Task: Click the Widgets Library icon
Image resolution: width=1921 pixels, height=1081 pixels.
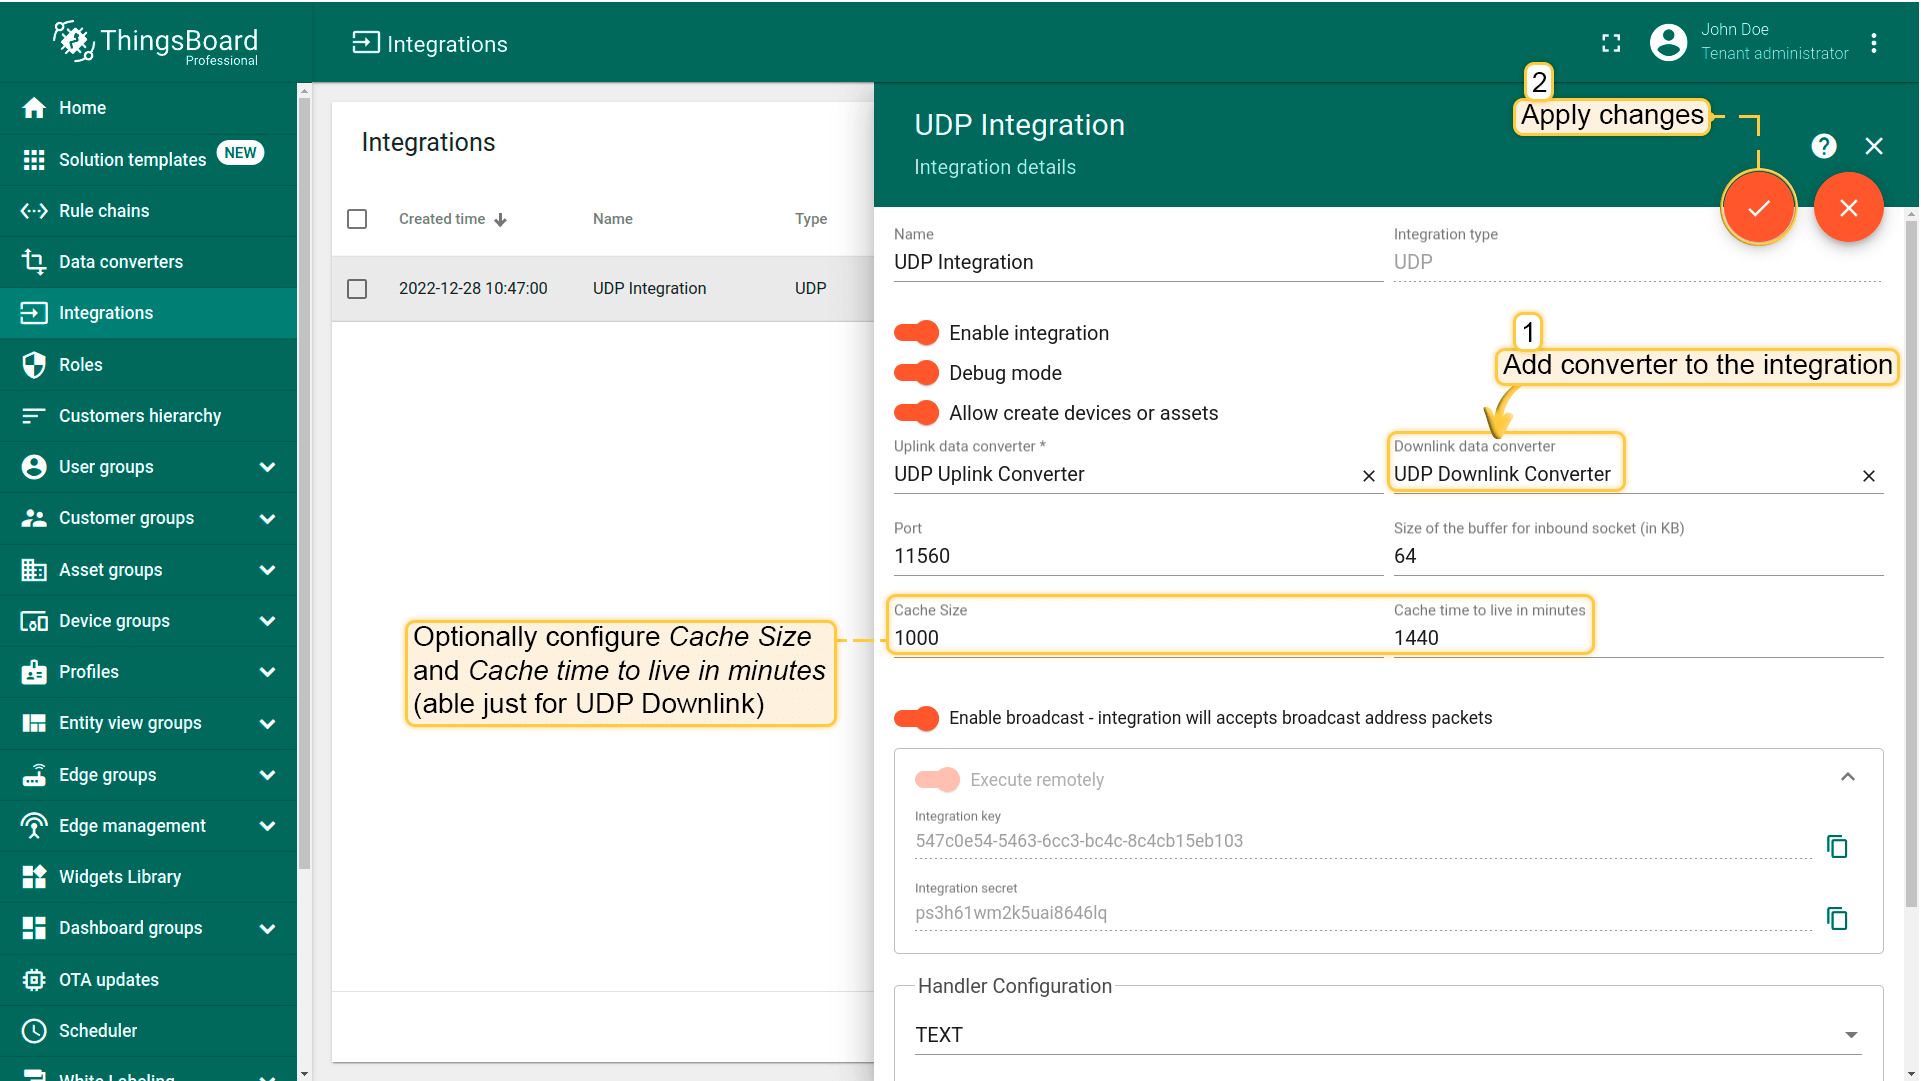Action: pos(34,877)
